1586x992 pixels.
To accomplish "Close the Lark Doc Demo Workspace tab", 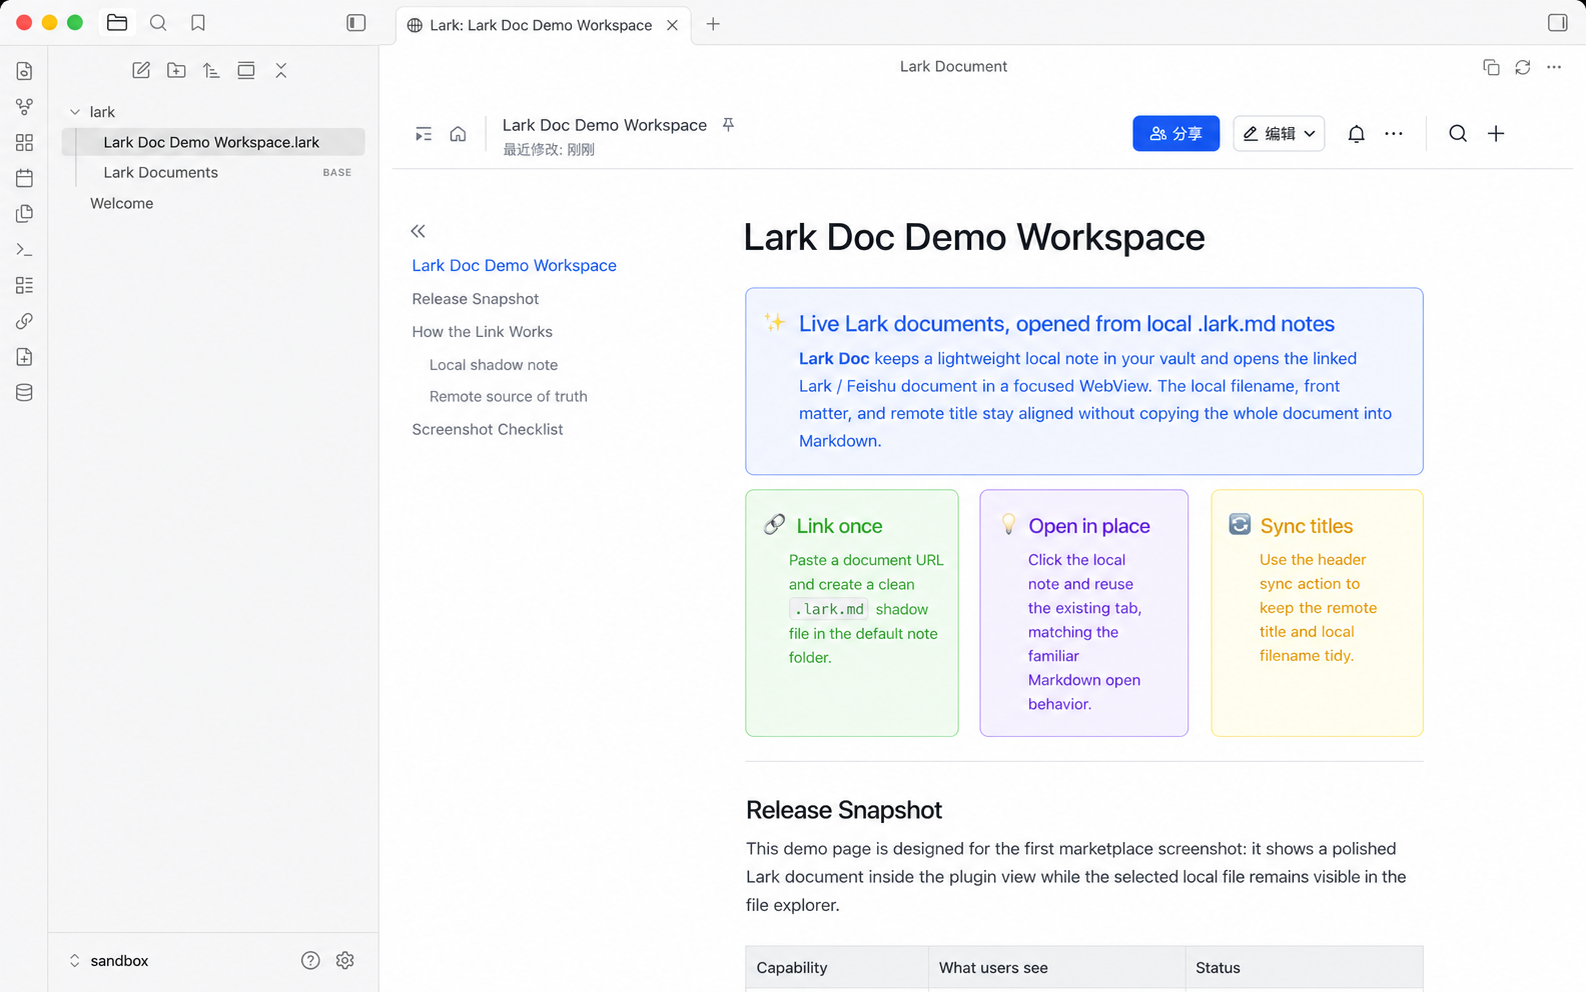I will (673, 25).
